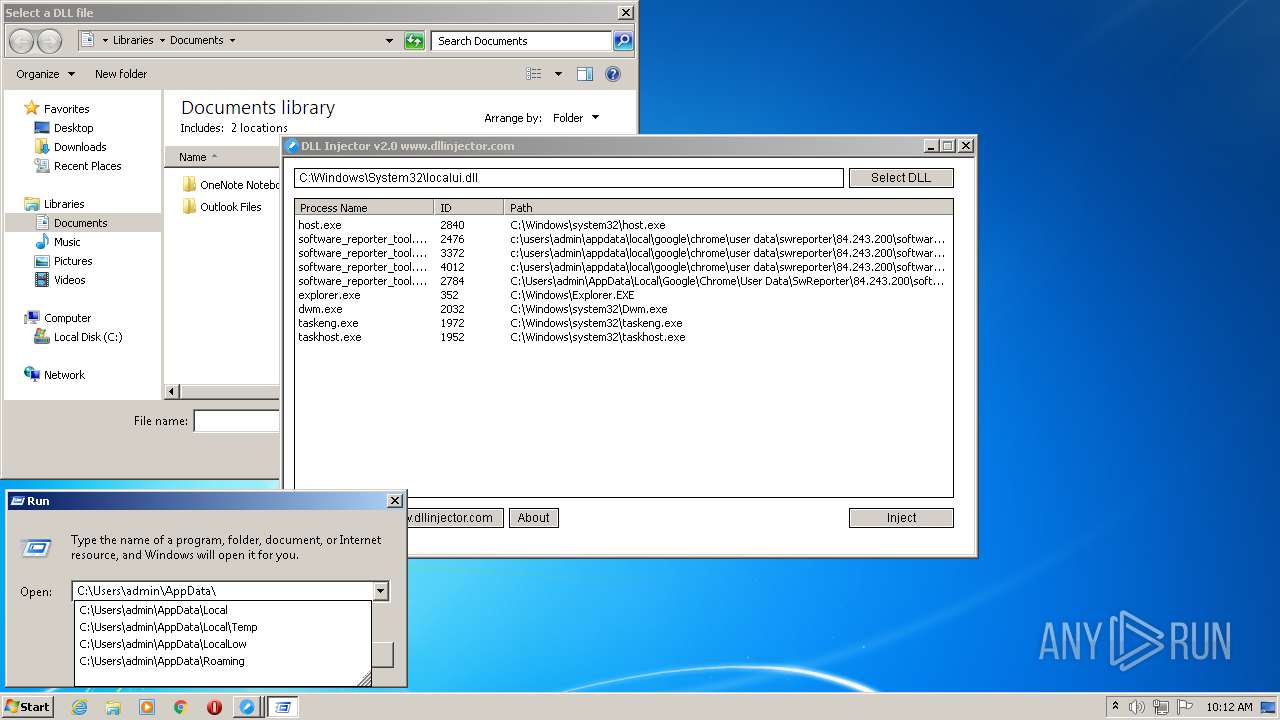The width and height of the screenshot is (1280, 720).
Task: Open the Start menu
Action: [28, 707]
